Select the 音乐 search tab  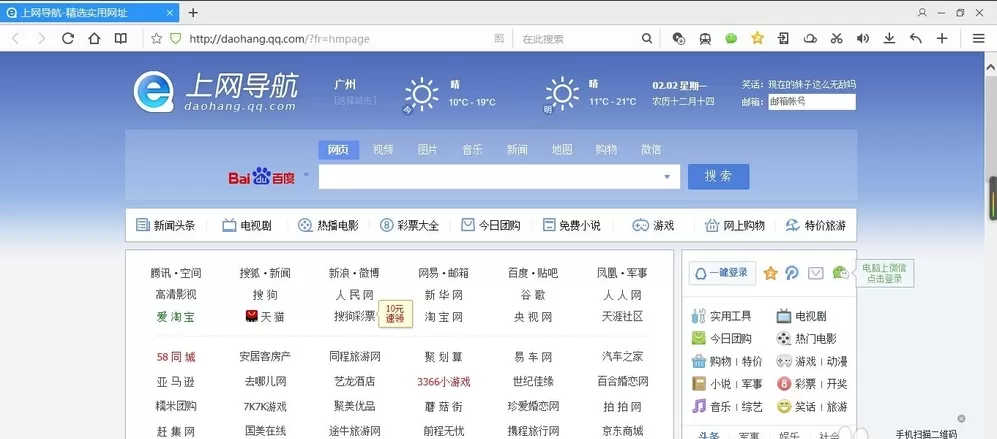click(472, 150)
